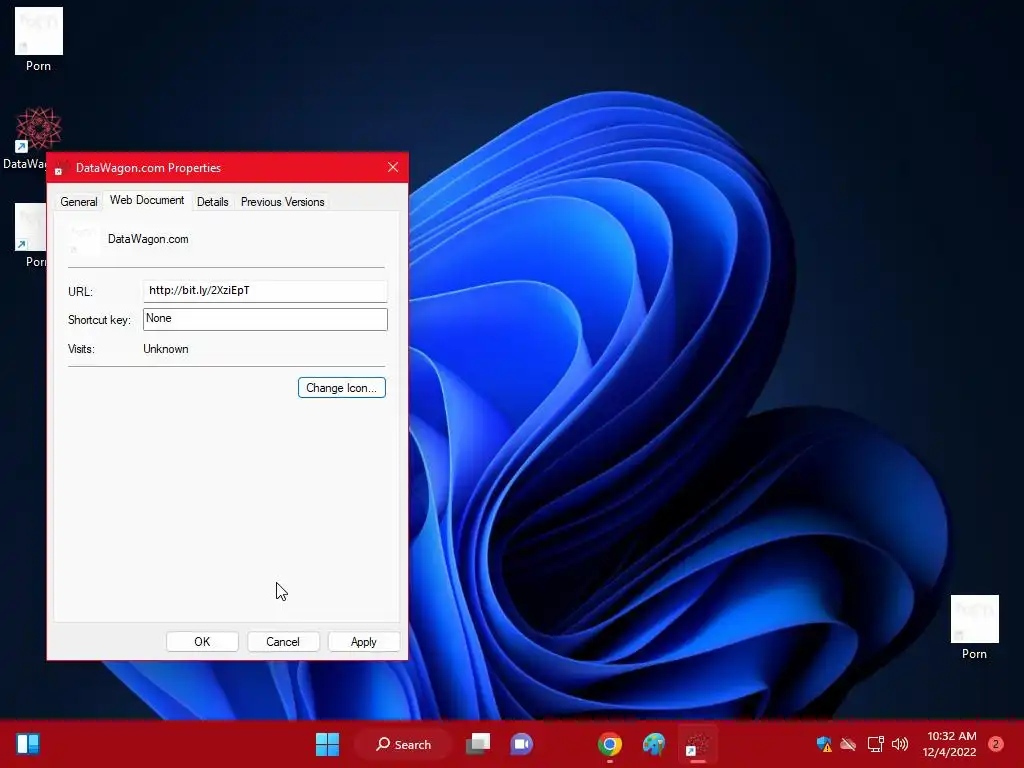This screenshot has width=1024, height=768.
Task: Click the Search box in the taskbar
Action: click(403, 744)
